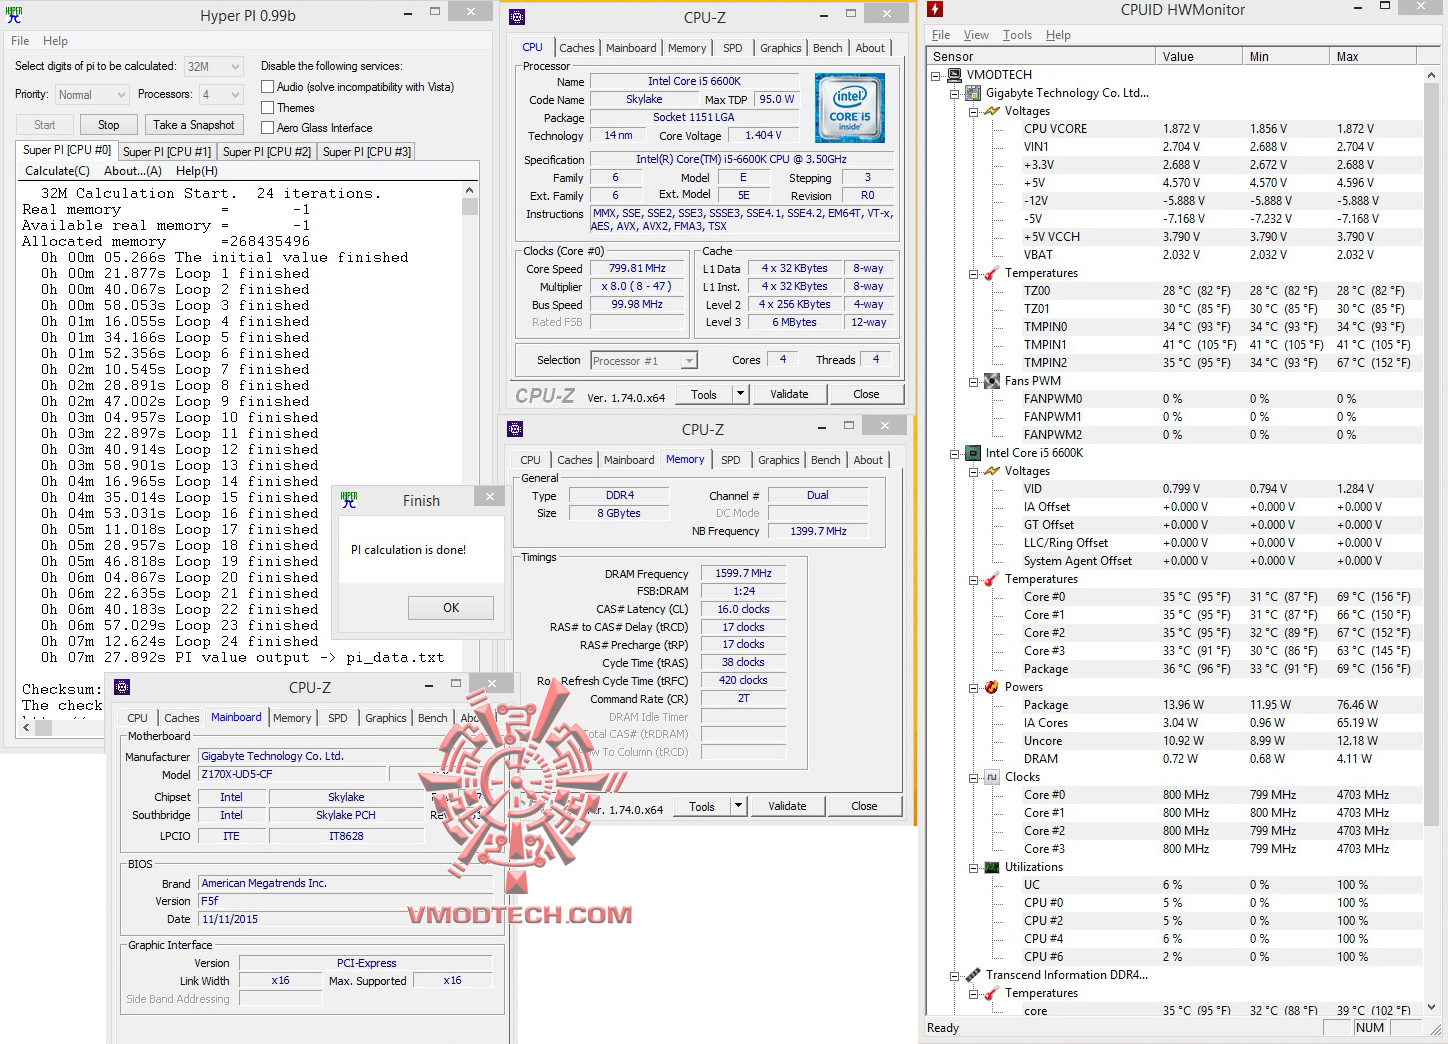Viewport: 1448px width, 1044px height.
Task: Click the icon beside Clocks in HWMonitor
Action: click(991, 777)
